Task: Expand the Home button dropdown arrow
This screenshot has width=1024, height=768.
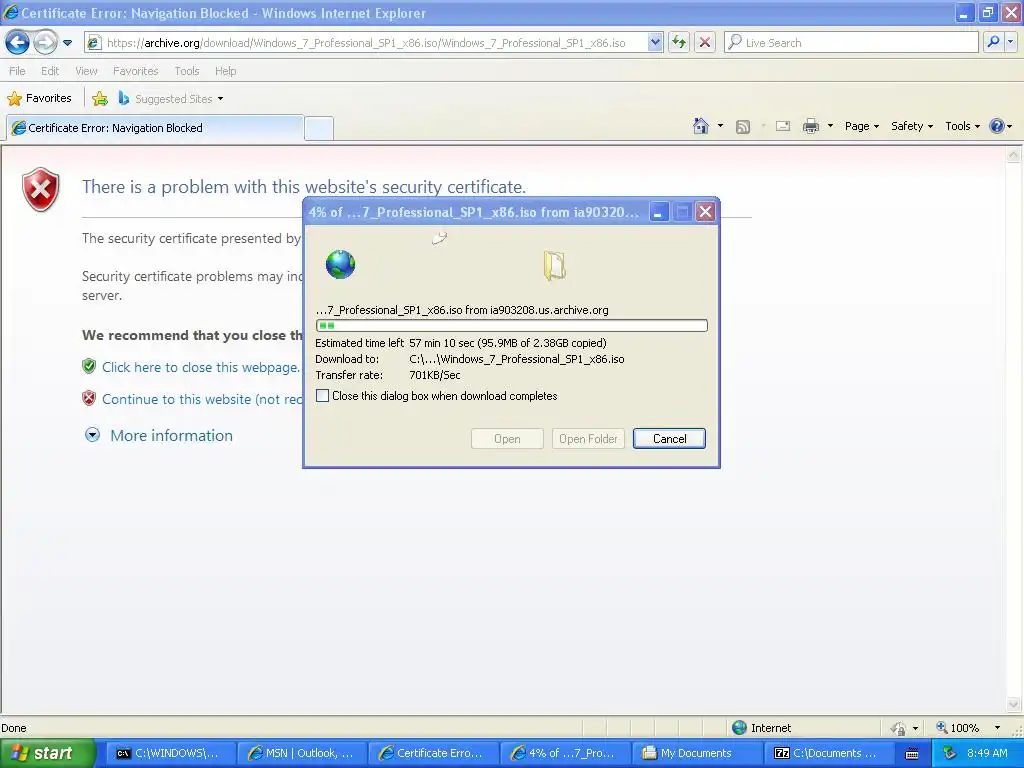Action: click(x=720, y=126)
